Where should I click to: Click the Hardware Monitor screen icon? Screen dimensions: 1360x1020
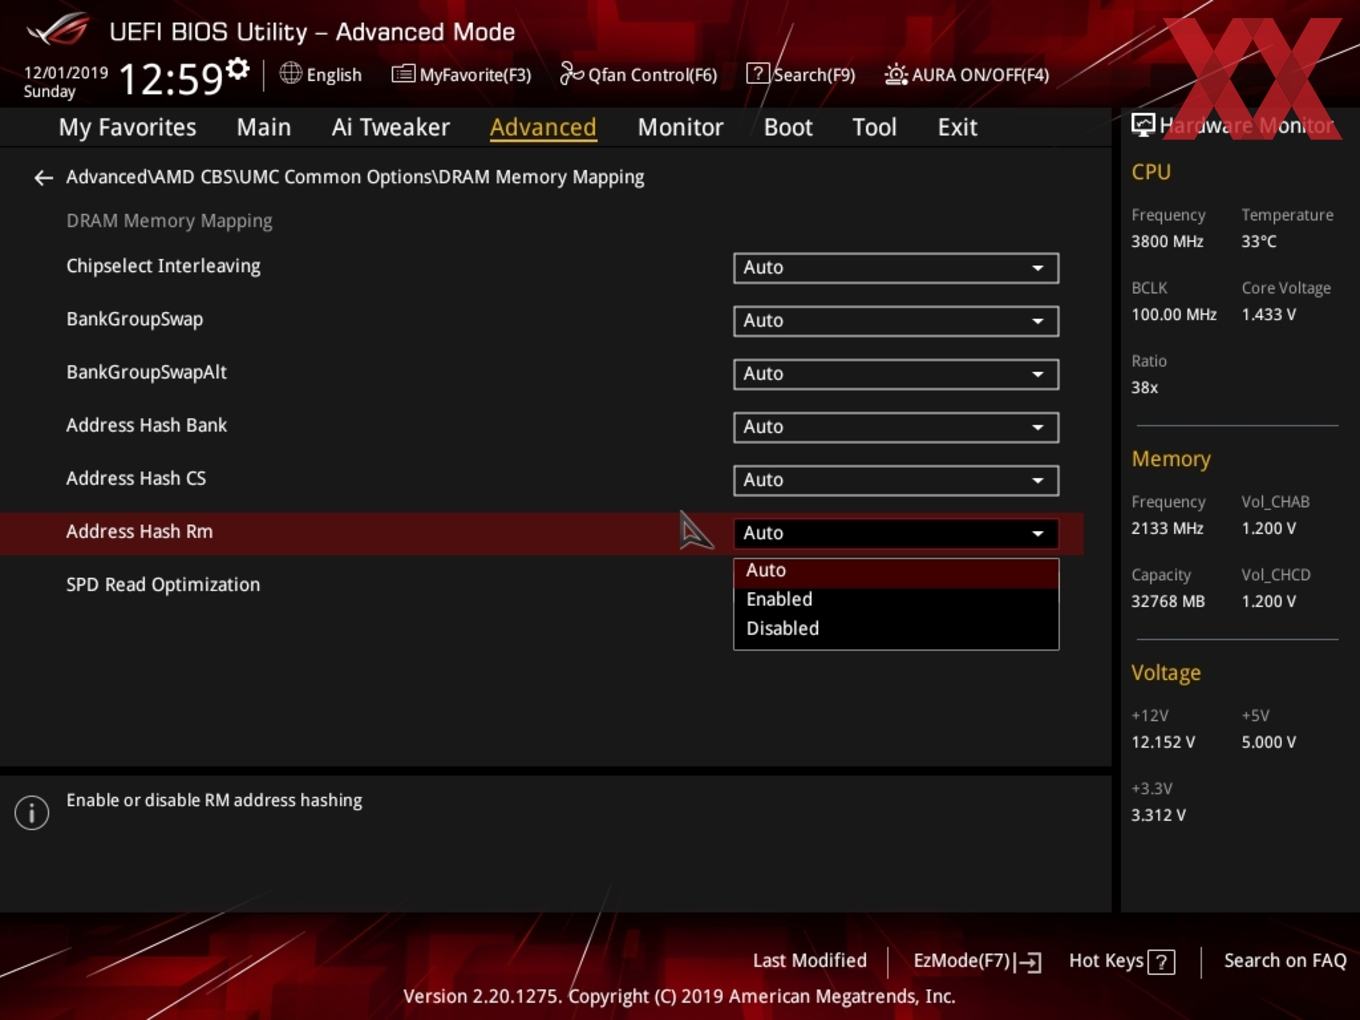point(1143,125)
